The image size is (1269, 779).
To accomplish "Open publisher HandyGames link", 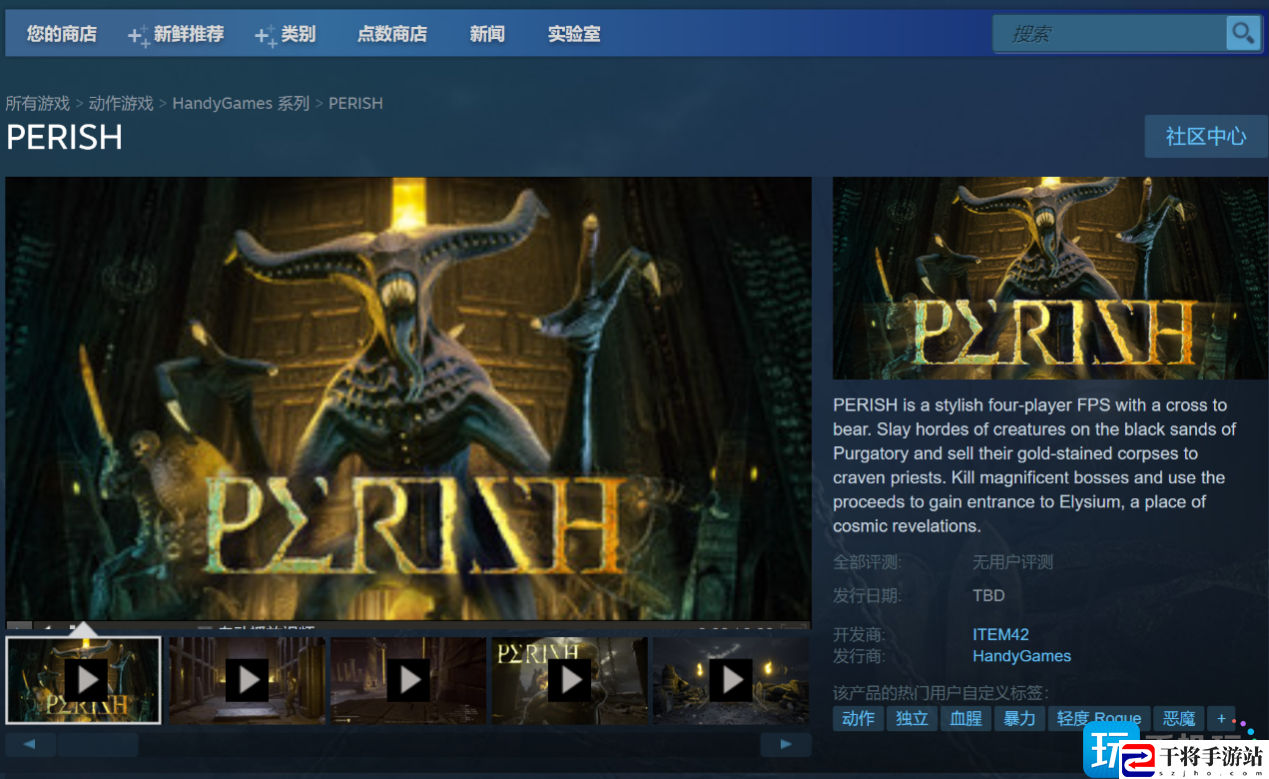I will 1022,656.
